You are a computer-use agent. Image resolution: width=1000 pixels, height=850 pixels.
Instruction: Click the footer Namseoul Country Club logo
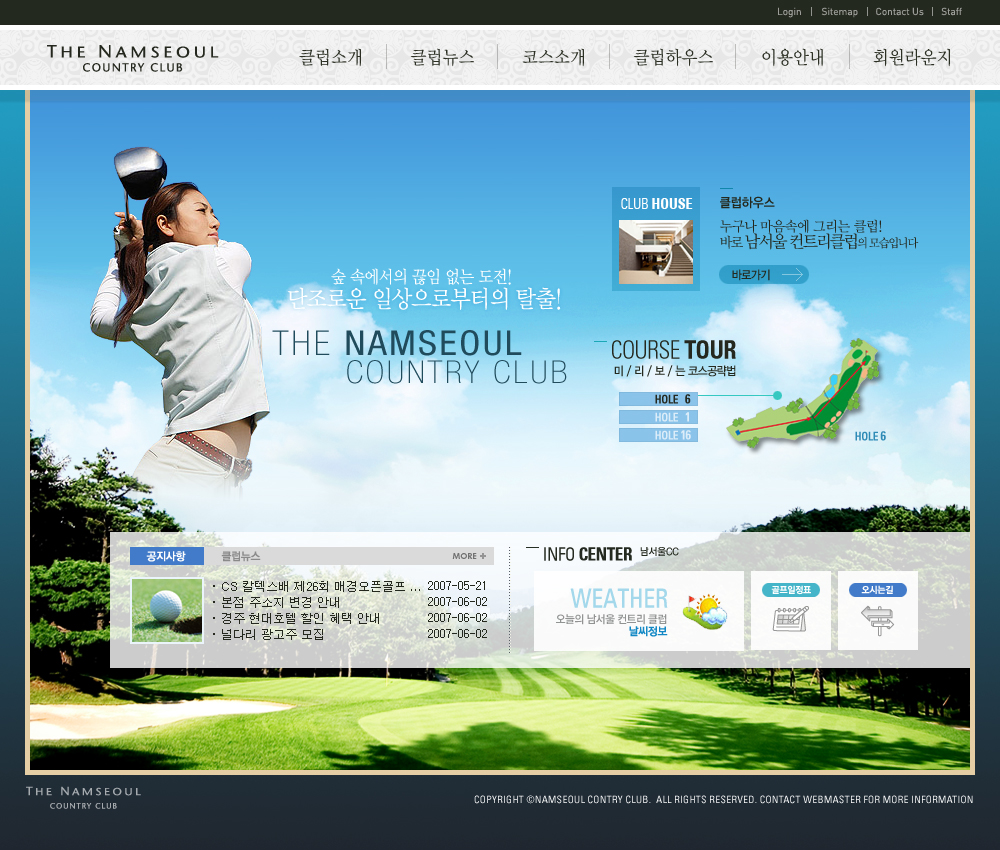pyautogui.click(x=84, y=798)
